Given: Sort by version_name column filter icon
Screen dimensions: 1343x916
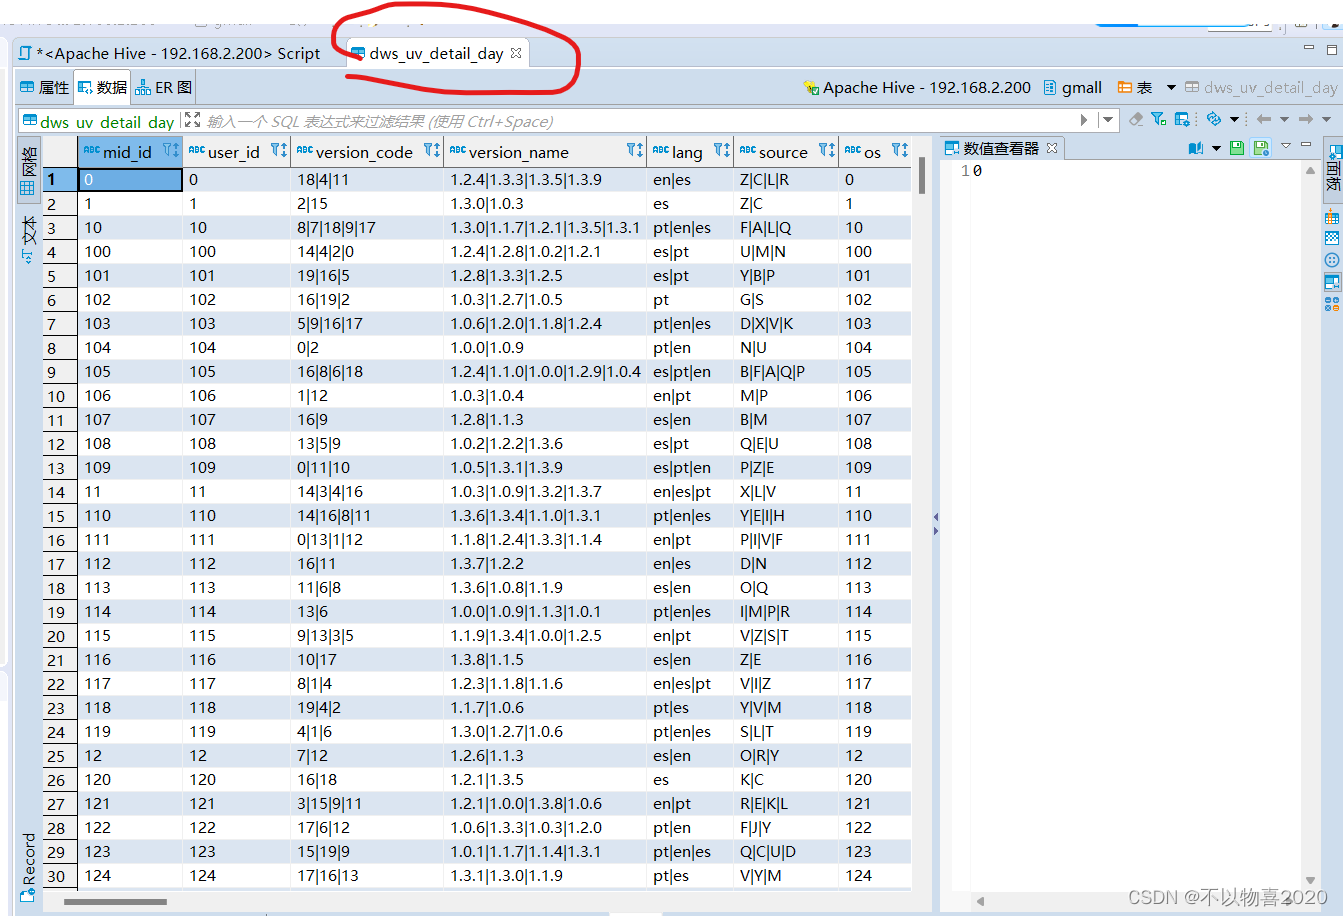Looking at the screenshot, I should click(x=634, y=150).
